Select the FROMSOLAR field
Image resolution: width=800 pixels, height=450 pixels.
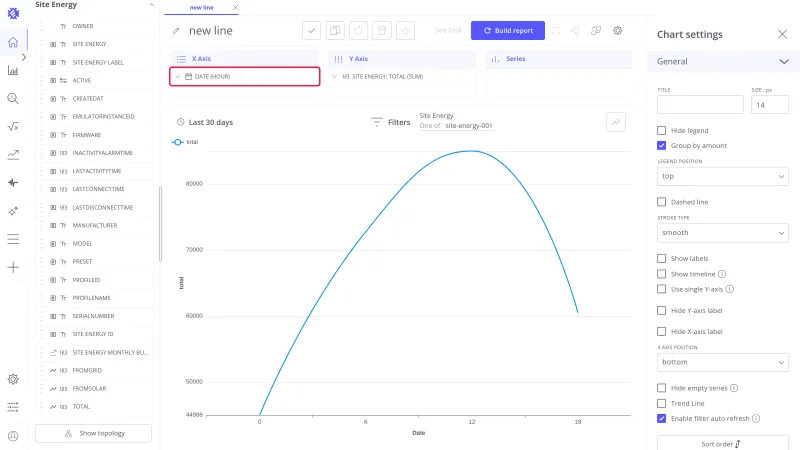pos(89,389)
